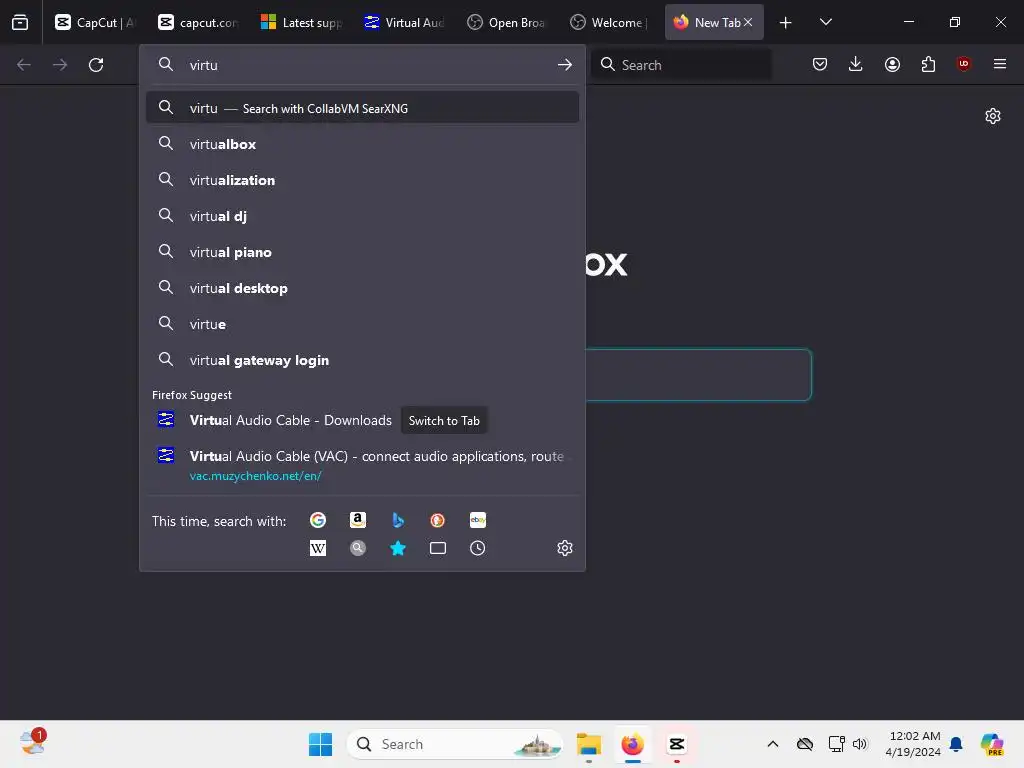Search this time with Wikipedia

click(318, 548)
